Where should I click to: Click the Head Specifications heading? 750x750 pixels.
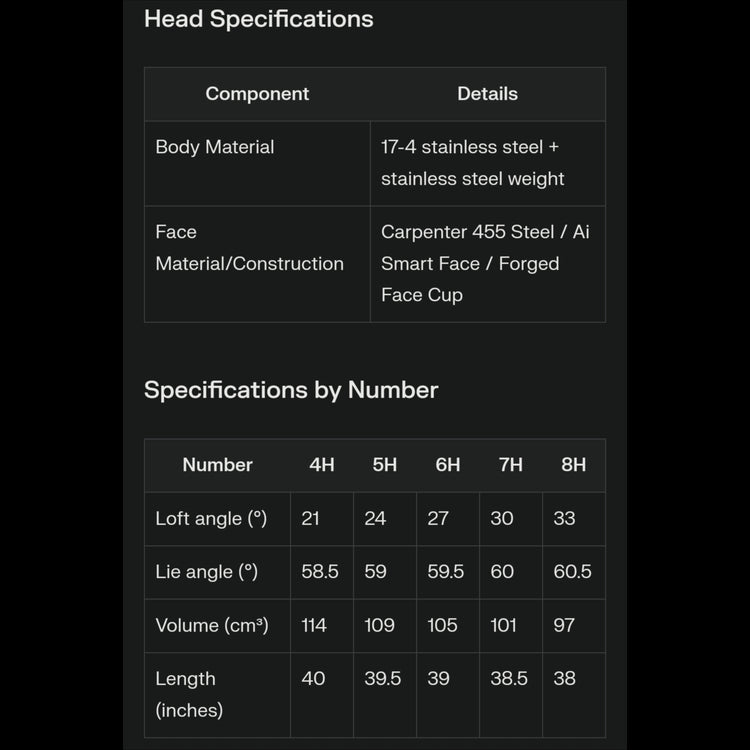[258, 19]
